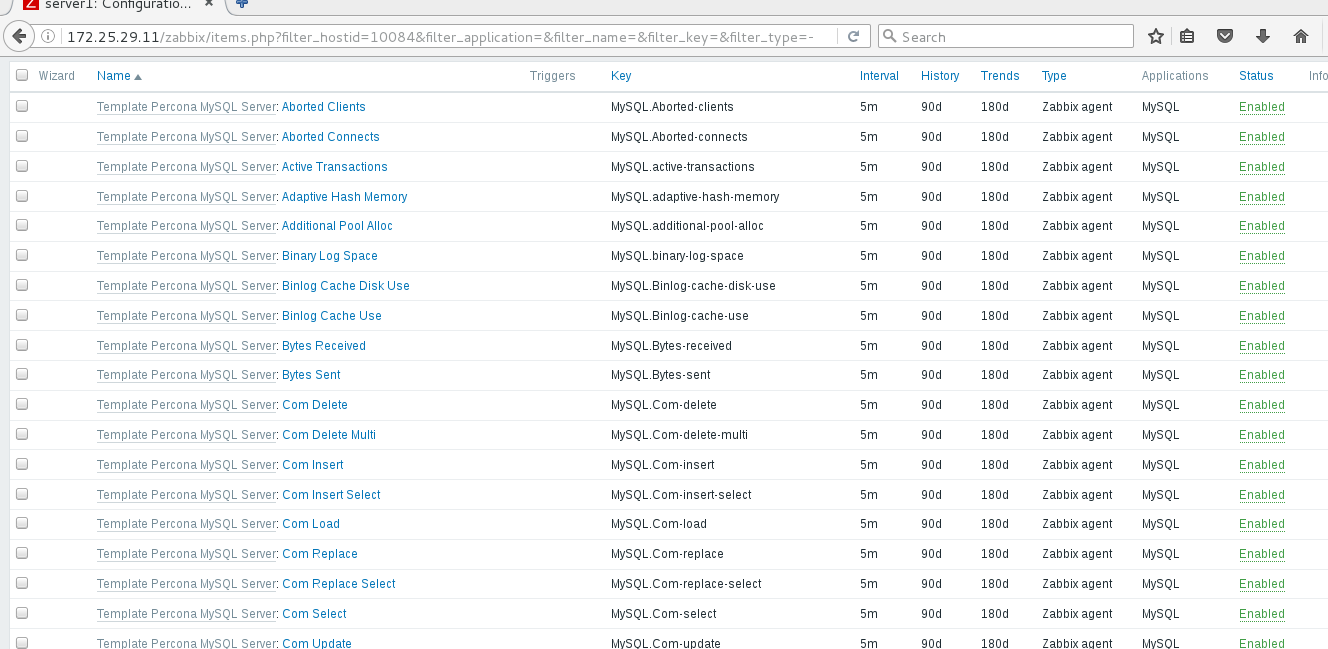
Task: Open a new tab with plus icon
Action: (x=242, y=4)
